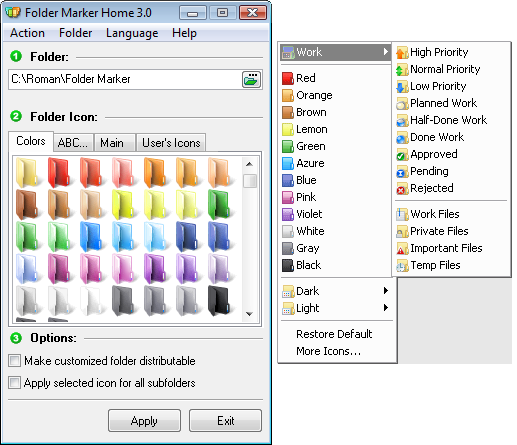
Task: Select the red folder icon in Colors grid
Action: tap(59, 173)
